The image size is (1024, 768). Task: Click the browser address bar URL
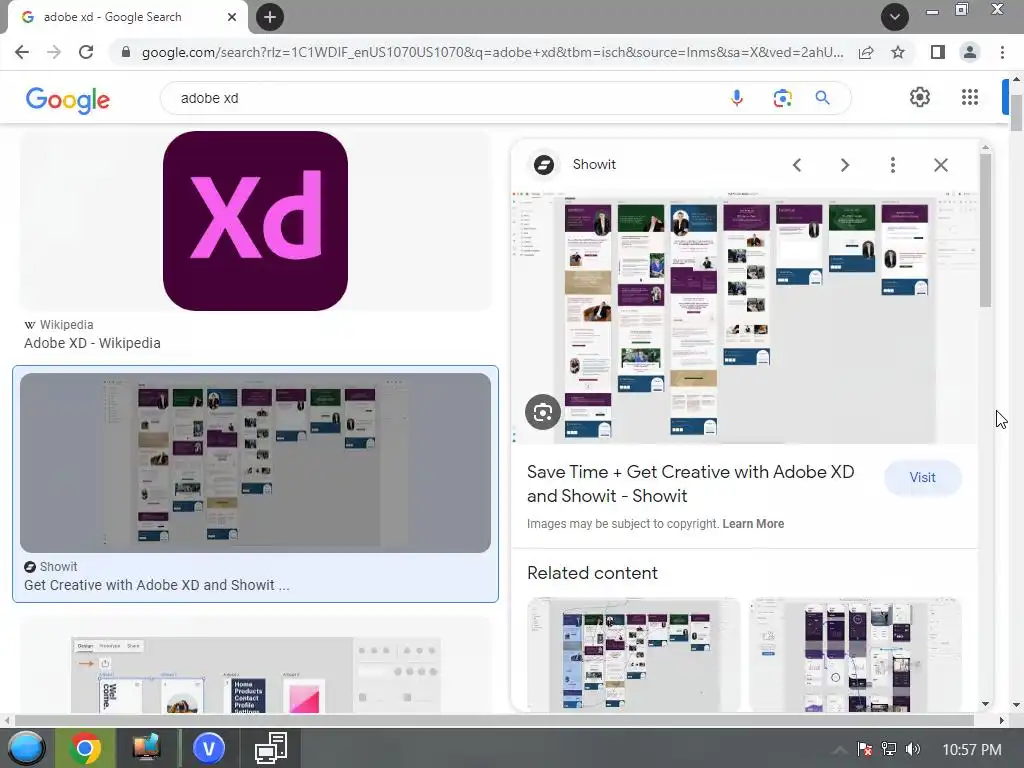point(492,52)
